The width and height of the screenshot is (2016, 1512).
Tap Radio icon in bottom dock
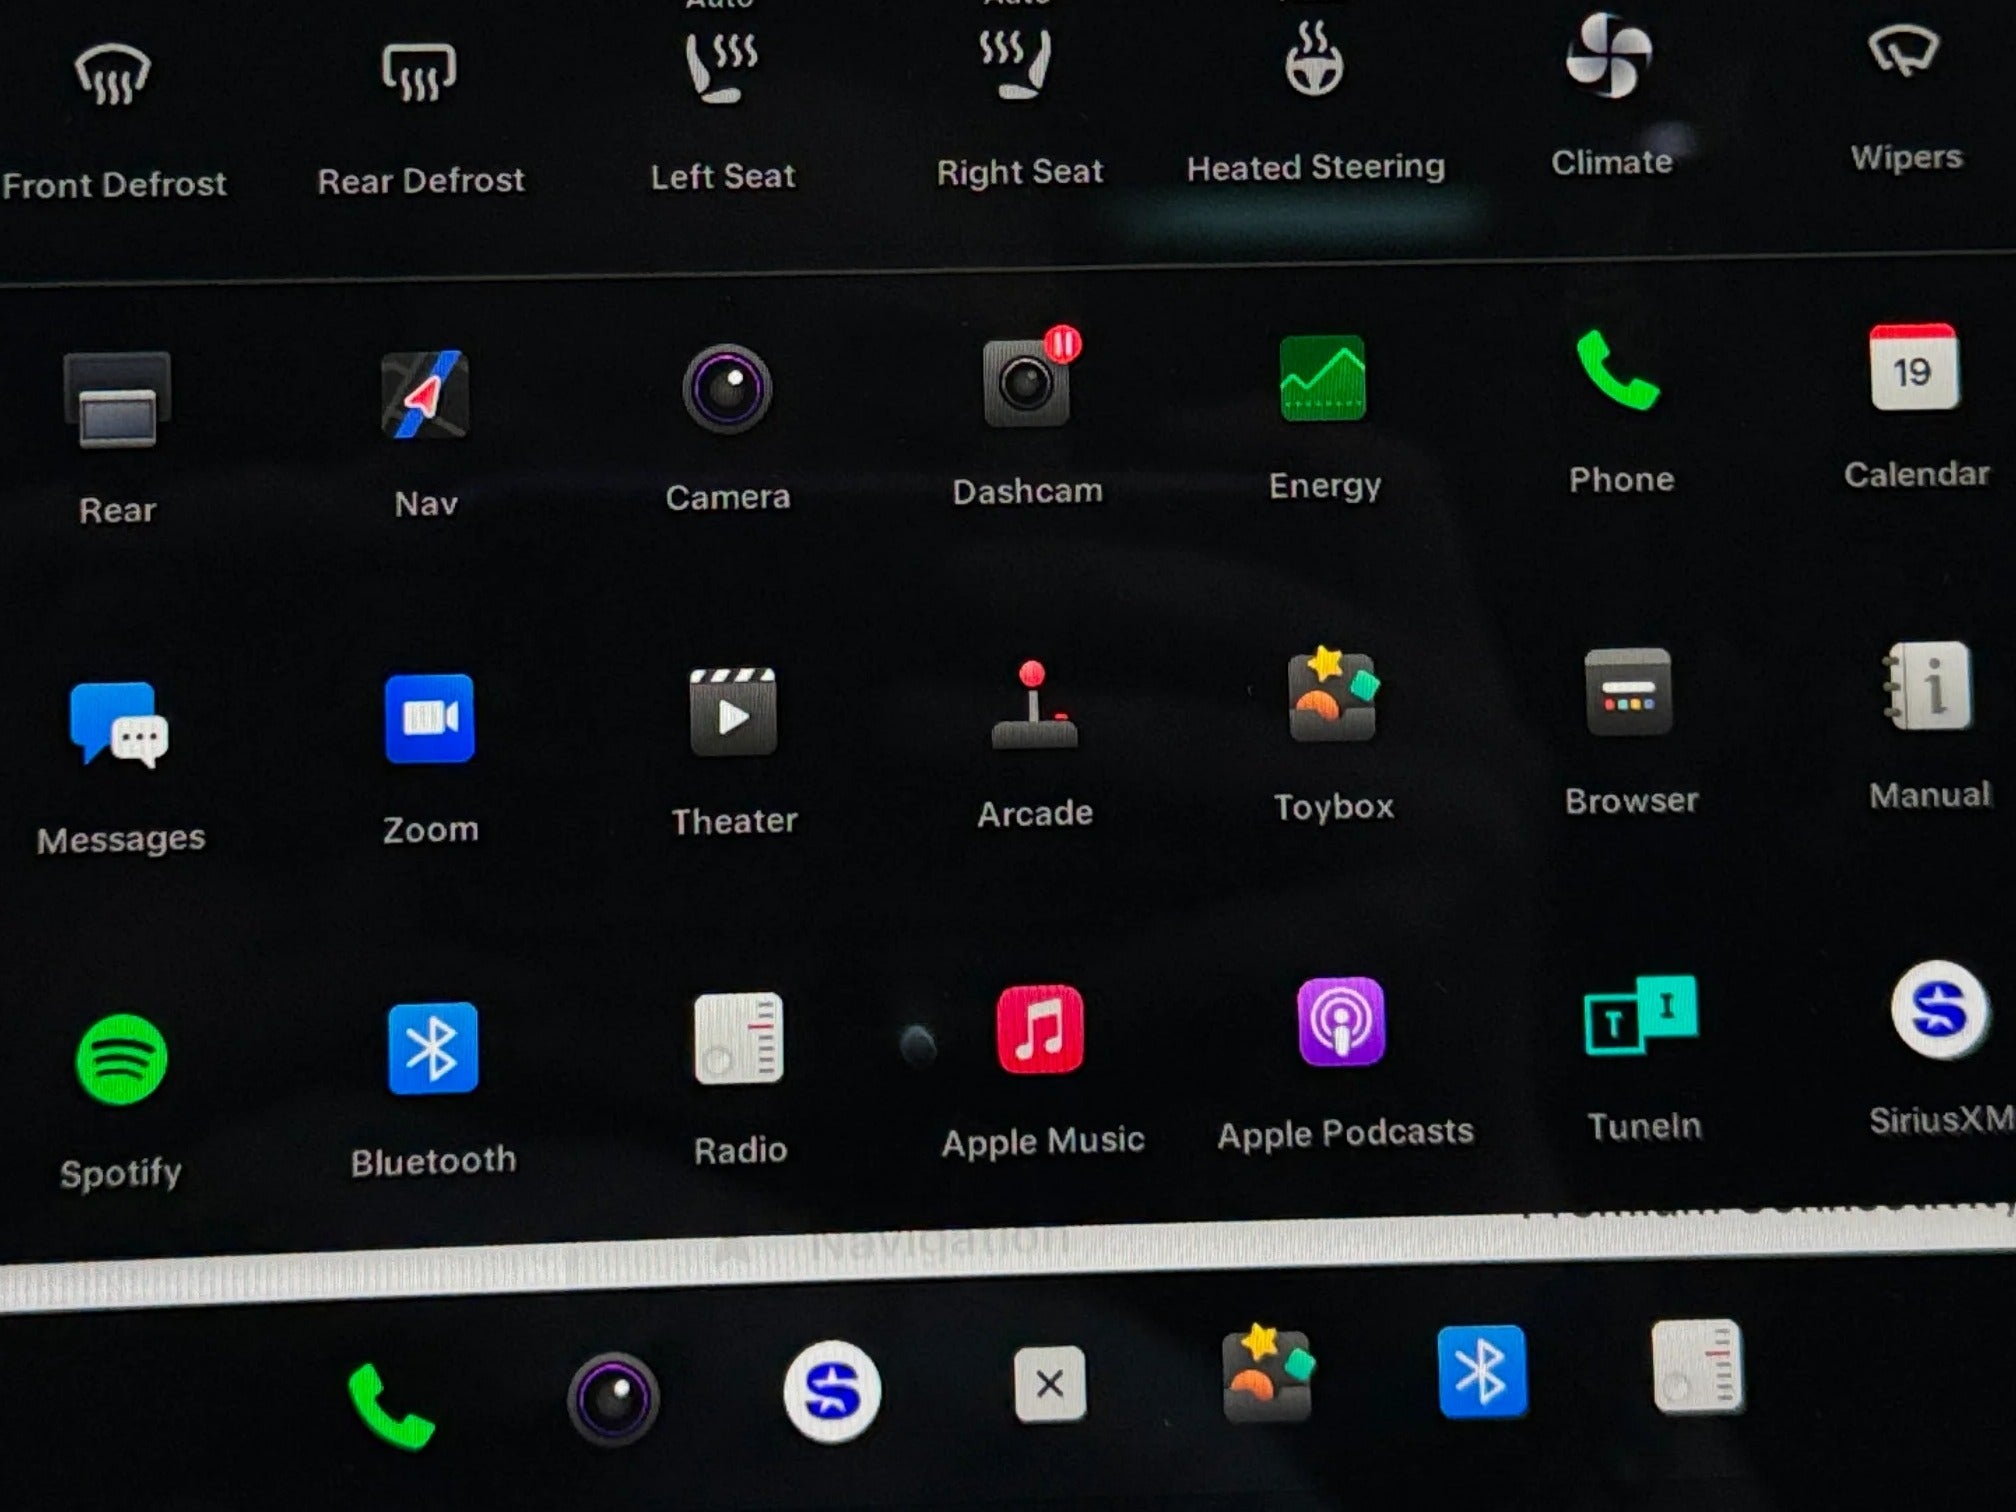coord(1697,1366)
